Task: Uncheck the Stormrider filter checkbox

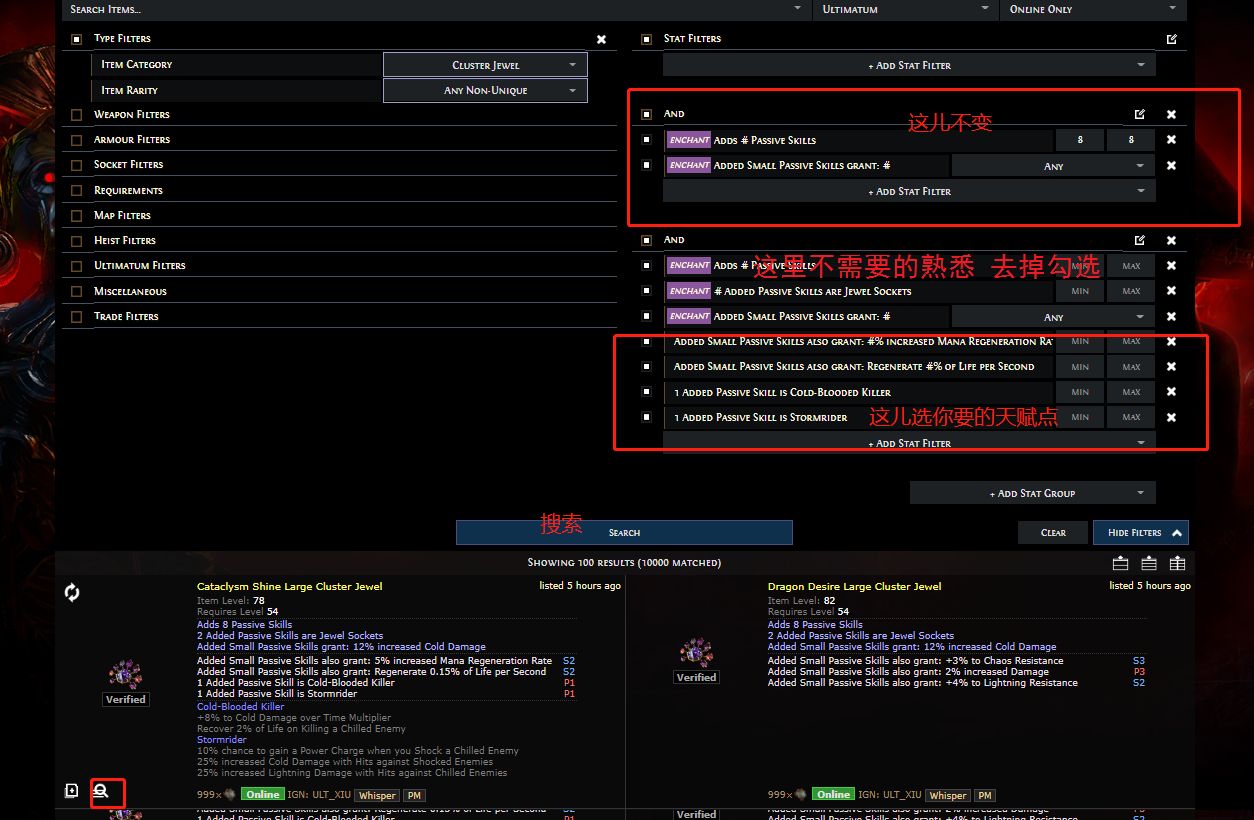Action: [646, 417]
